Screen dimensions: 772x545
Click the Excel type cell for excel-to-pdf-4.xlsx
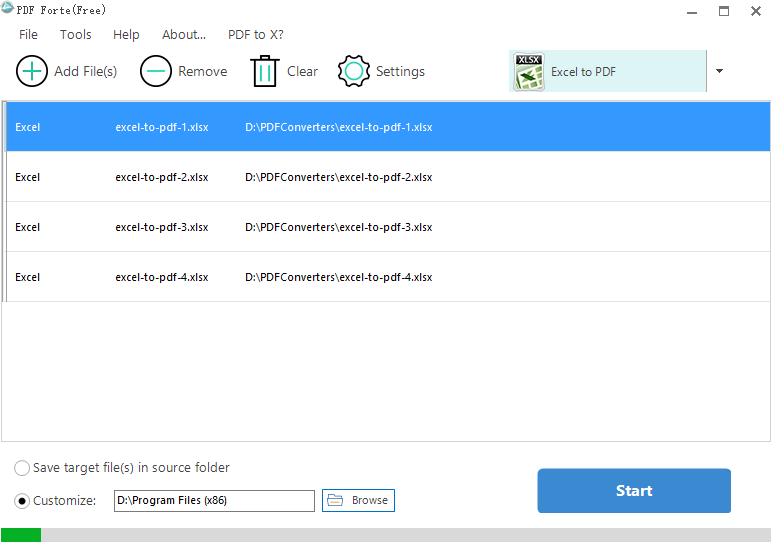28,277
